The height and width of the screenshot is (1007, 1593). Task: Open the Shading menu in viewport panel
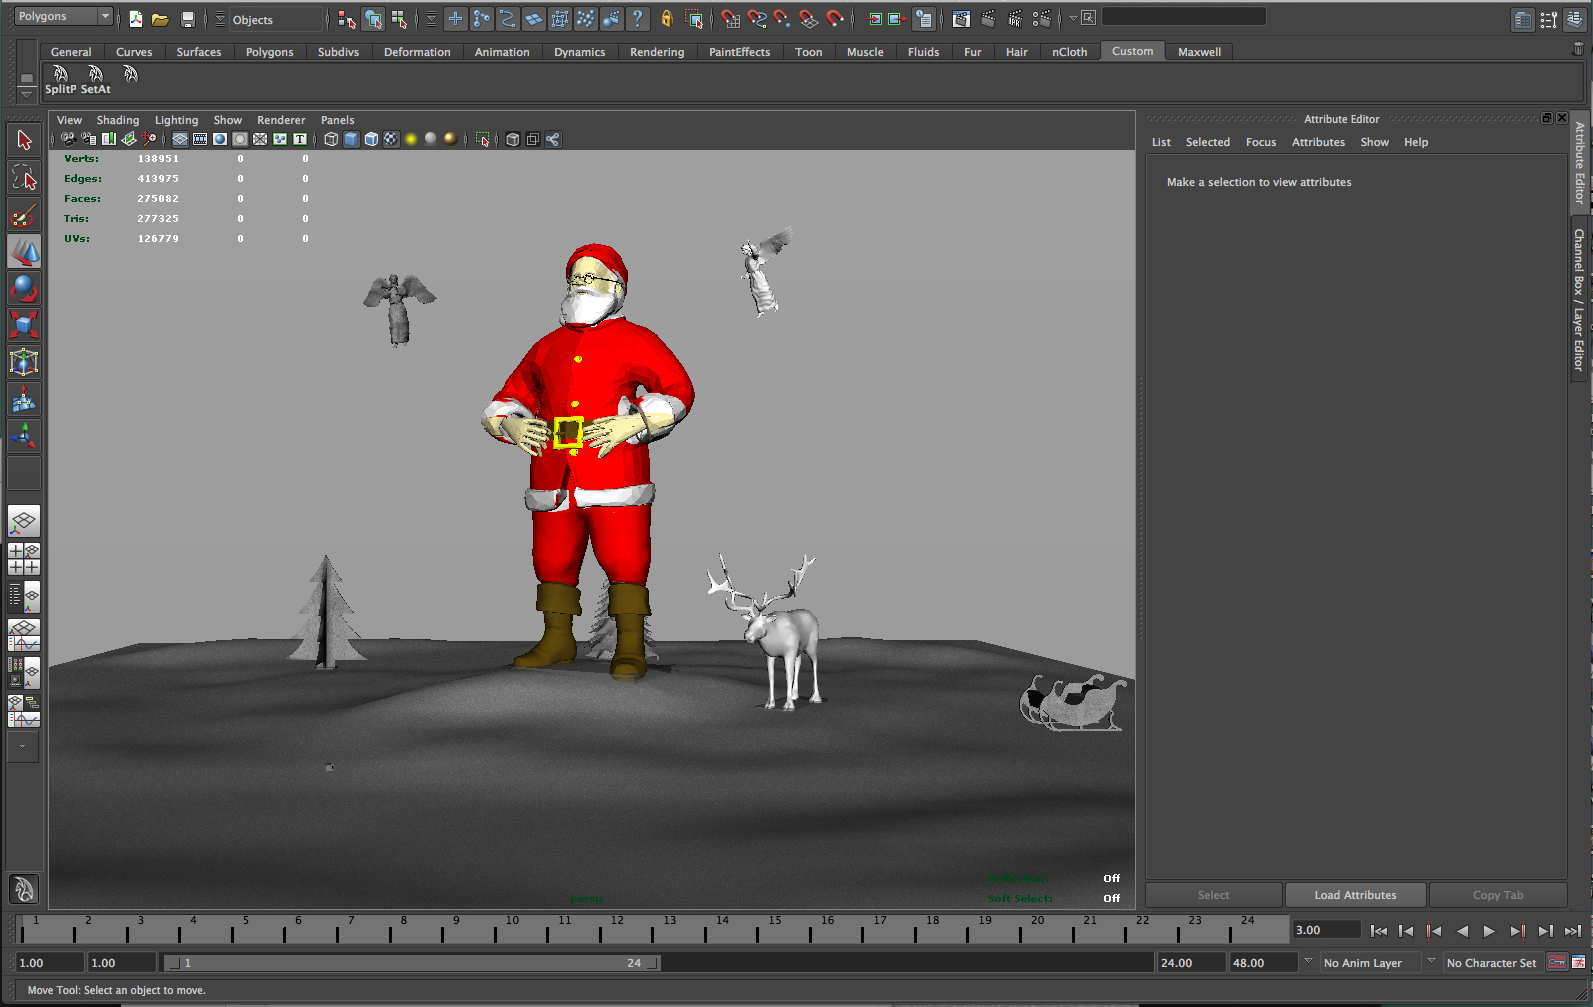117,120
